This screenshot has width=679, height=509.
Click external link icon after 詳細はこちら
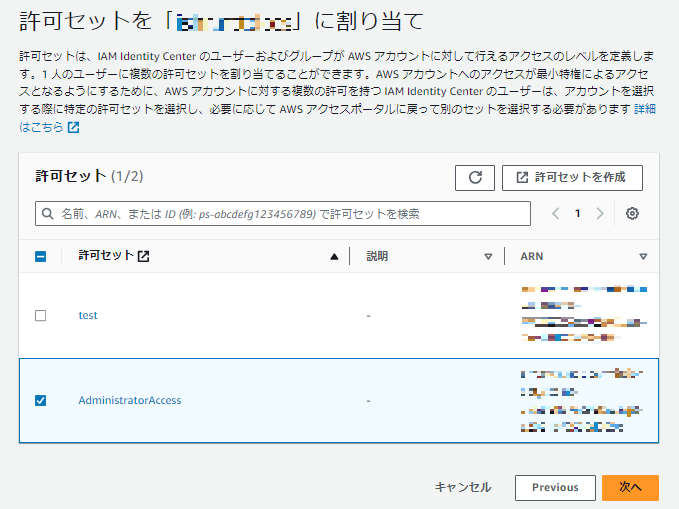point(74,128)
